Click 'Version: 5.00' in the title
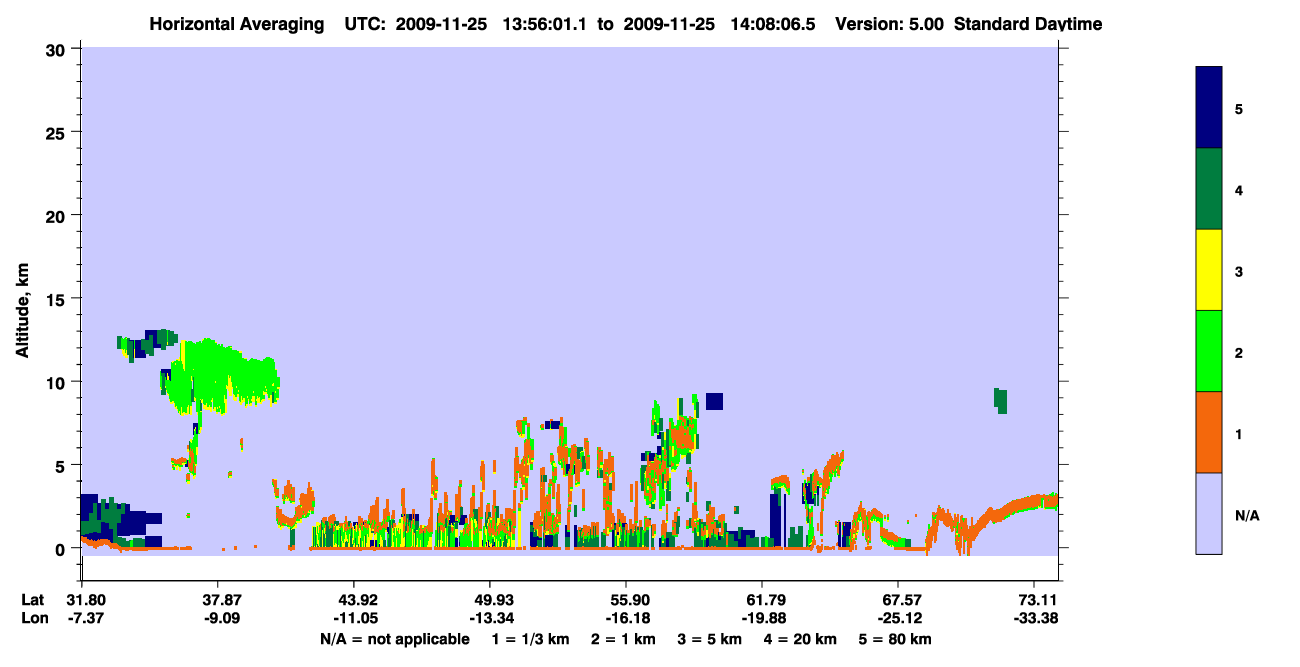 [889, 24]
